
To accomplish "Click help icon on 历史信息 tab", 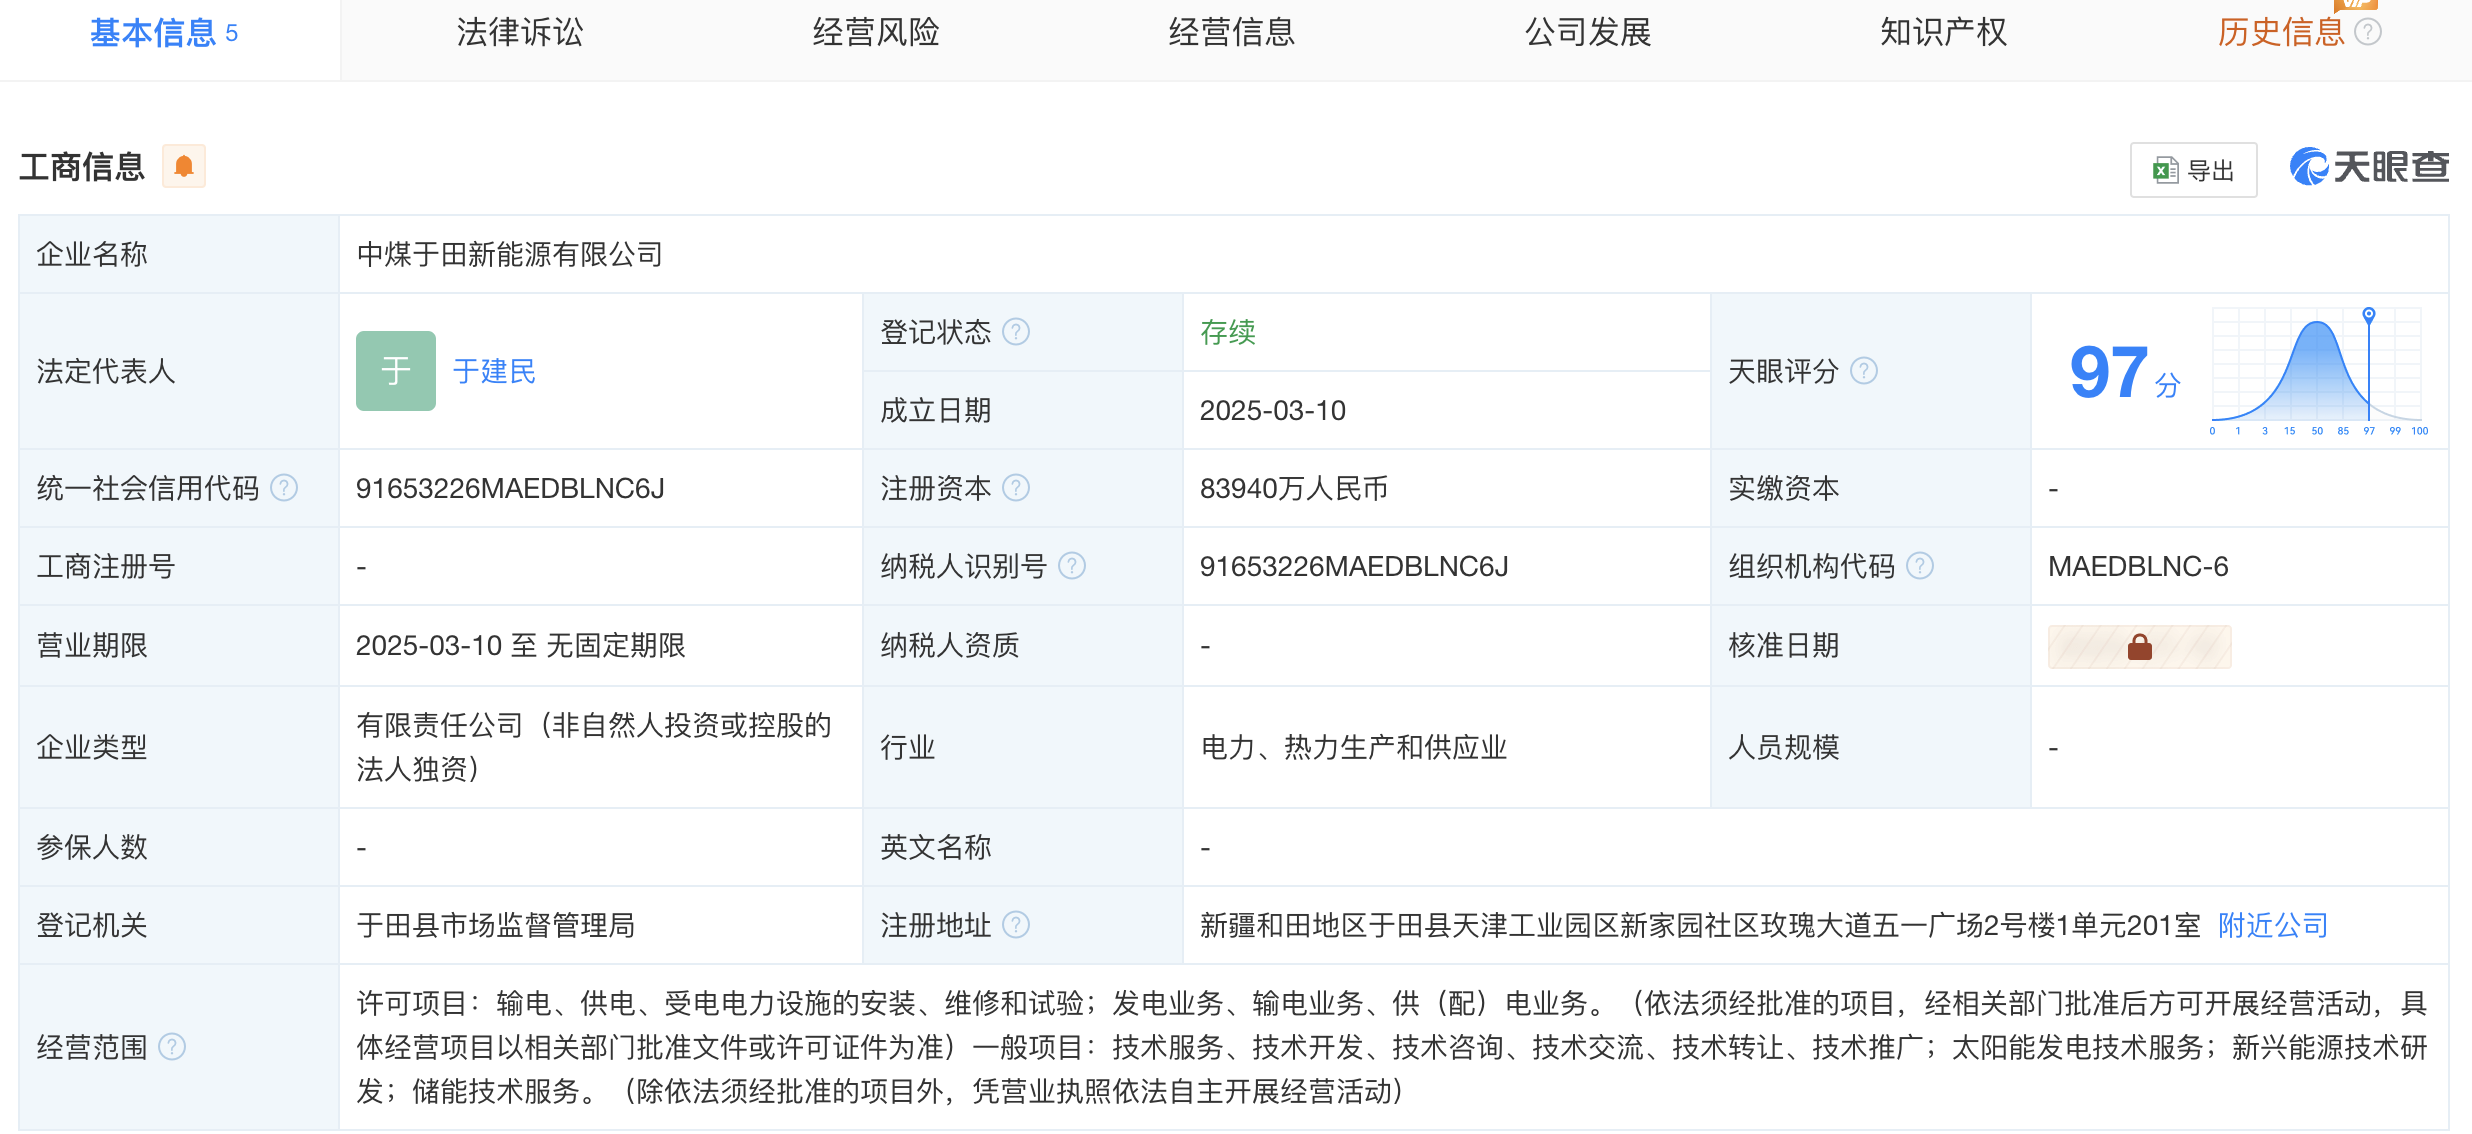I will pyautogui.click(x=2368, y=32).
